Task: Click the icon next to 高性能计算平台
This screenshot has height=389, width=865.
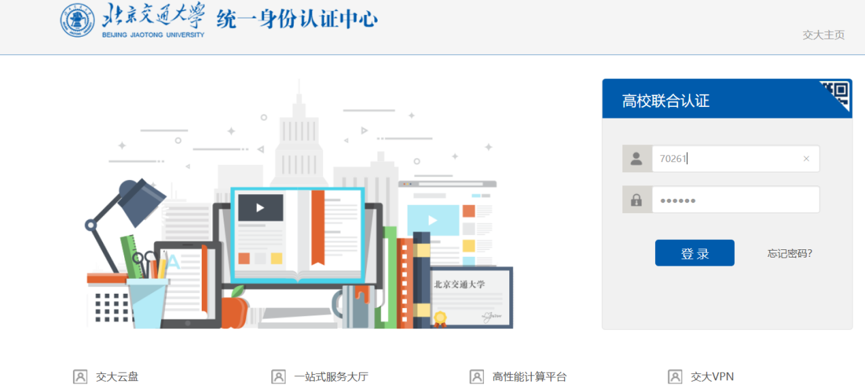Action: [x=477, y=377]
